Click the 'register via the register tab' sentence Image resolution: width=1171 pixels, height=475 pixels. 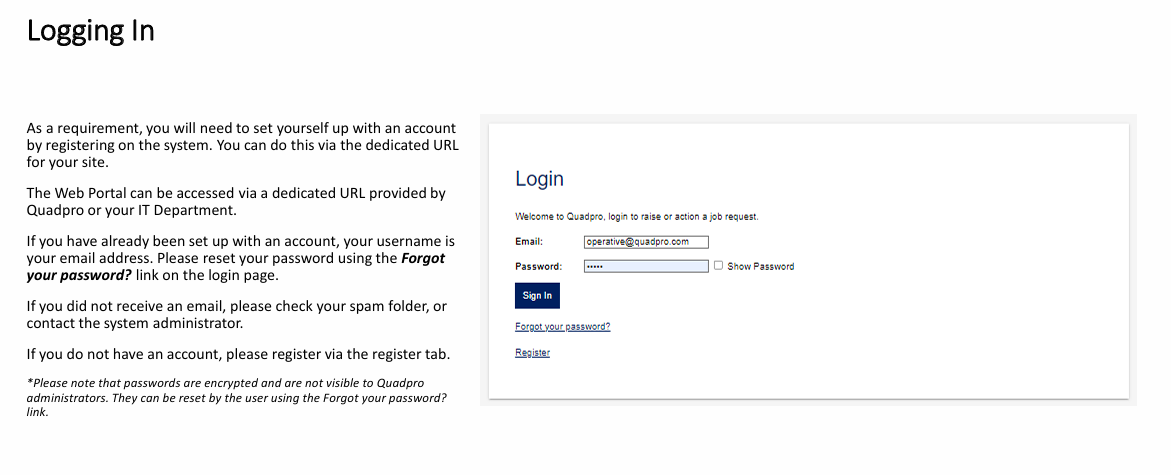(238, 354)
